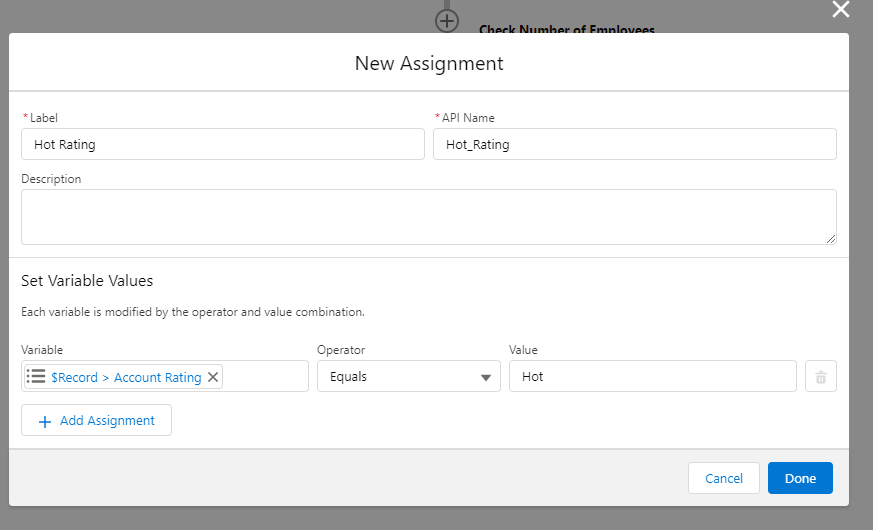The width and height of the screenshot is (873, 530).
Task: Select the Value field containing Hot
Action: click(x=652, y=377)
